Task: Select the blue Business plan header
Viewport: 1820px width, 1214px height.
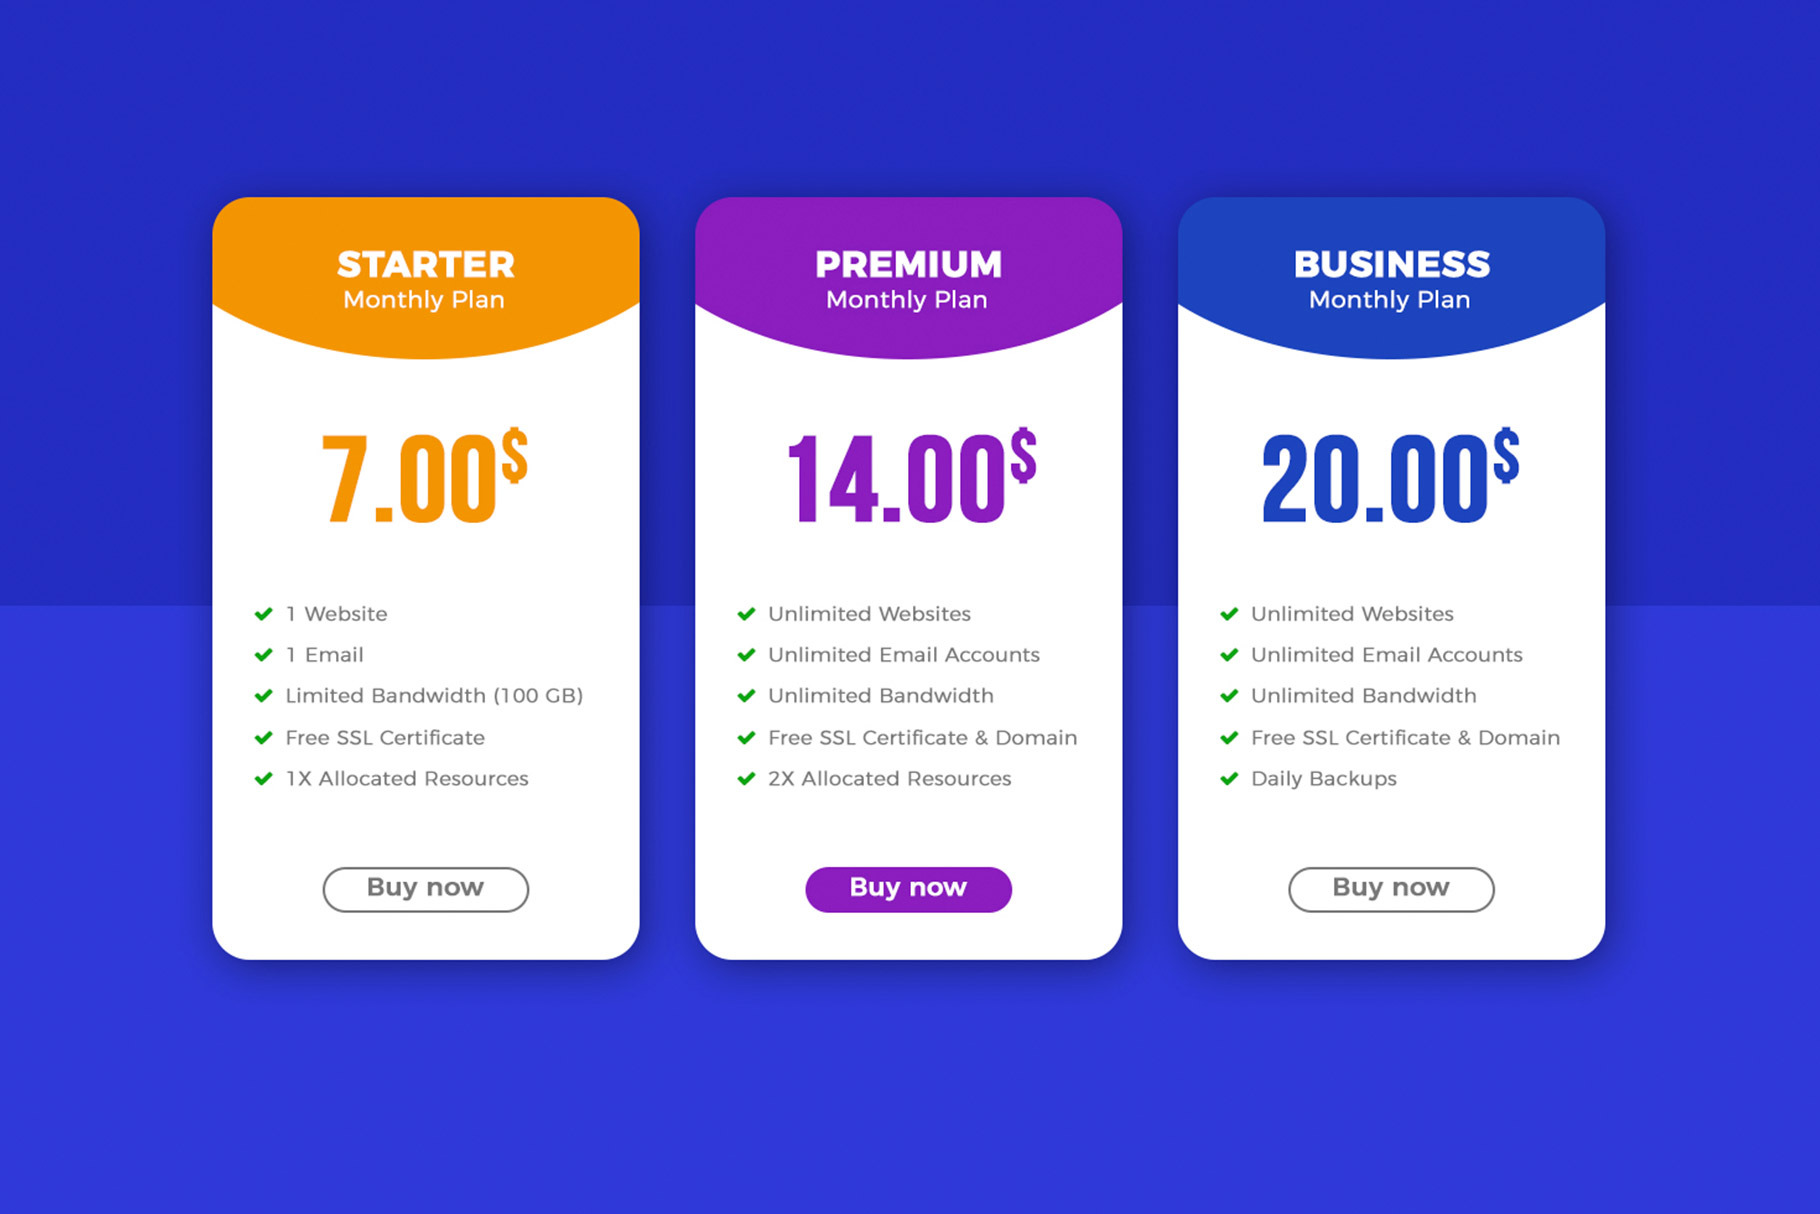Action: point(1391,277)
